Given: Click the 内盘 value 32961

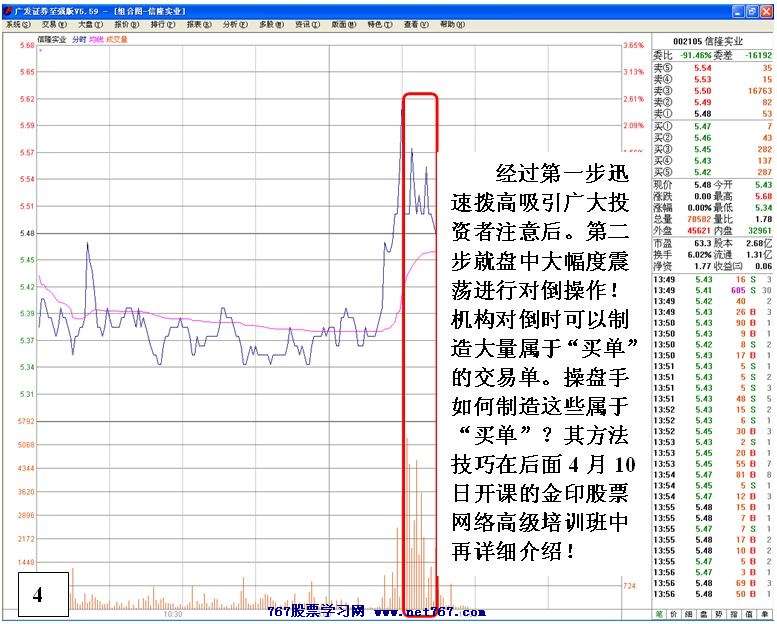Looking at the screenshot, I should tap(760, 230).
